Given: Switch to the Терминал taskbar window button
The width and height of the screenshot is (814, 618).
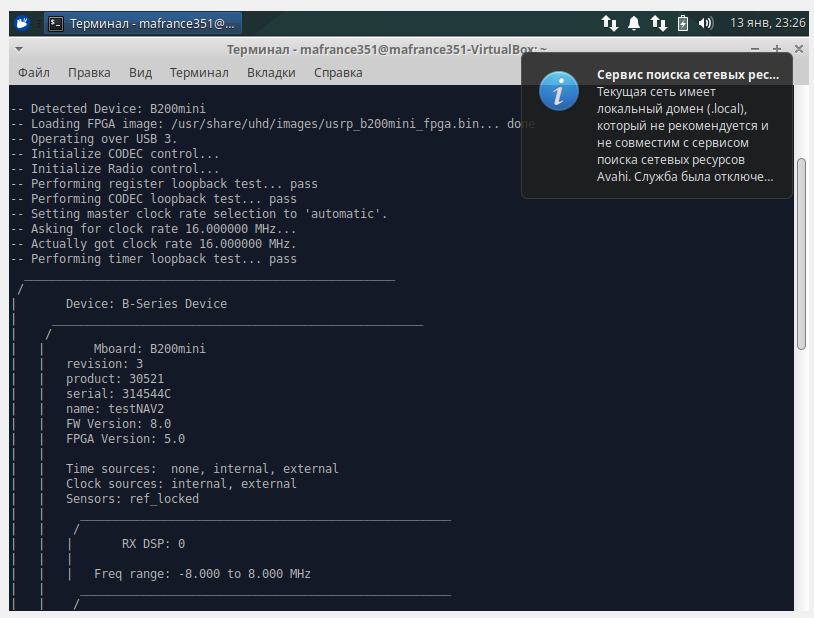Looking at the screenshot, I should tap(143, 24).
